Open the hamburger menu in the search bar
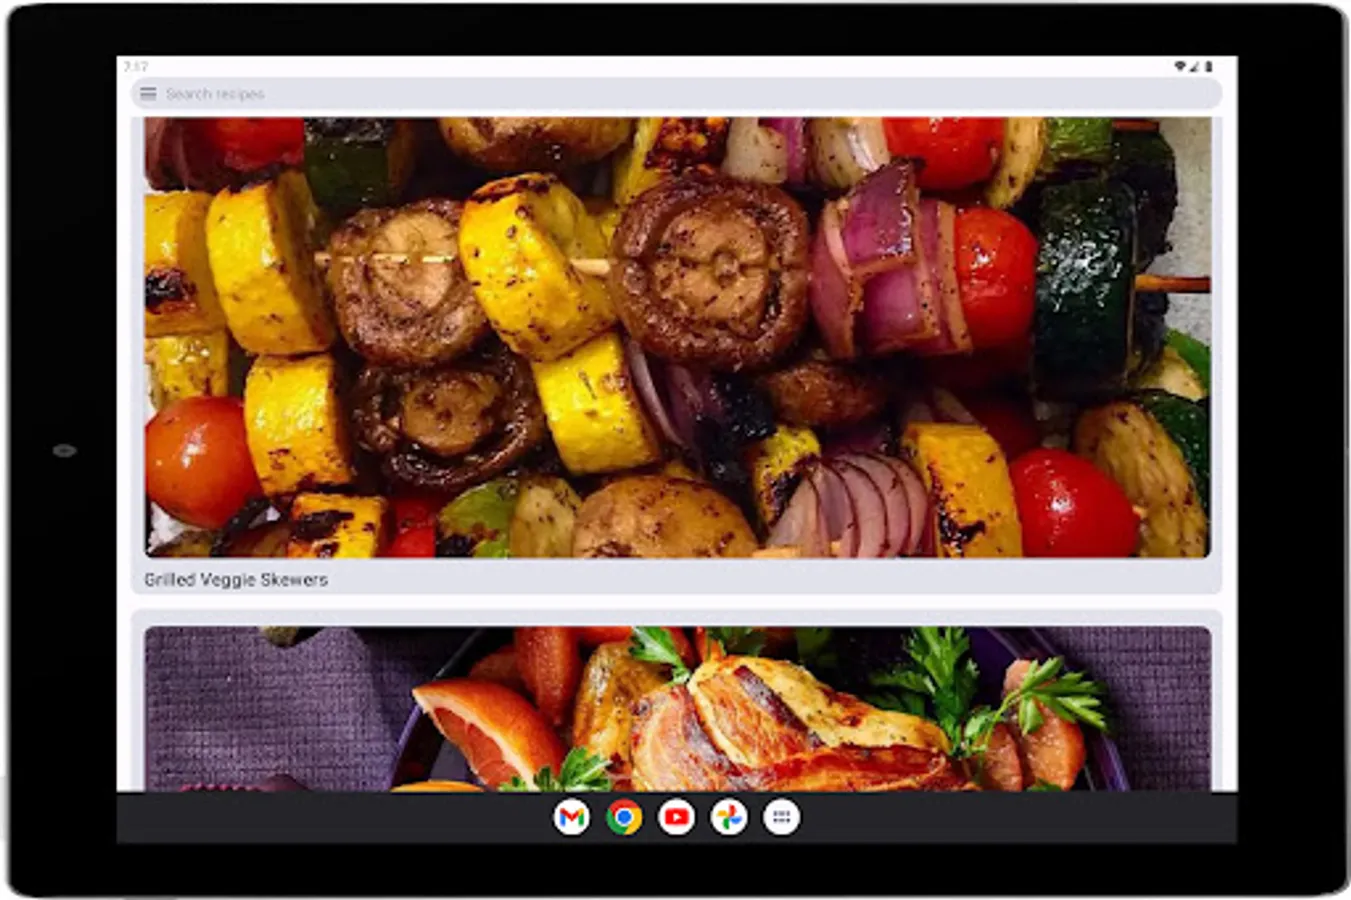The height and width of the screenshot is (900, 1351). coord(148,94)
